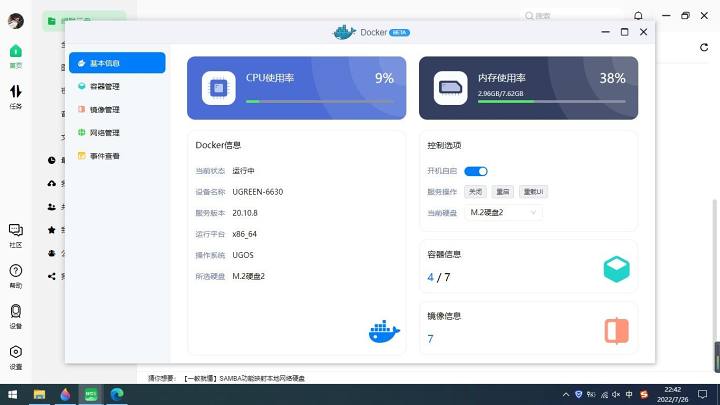Image resolution: width=720 pixels, height=405 pixels.
Task: Open 任务 transfers in left rail
Action: click(16, 96)
